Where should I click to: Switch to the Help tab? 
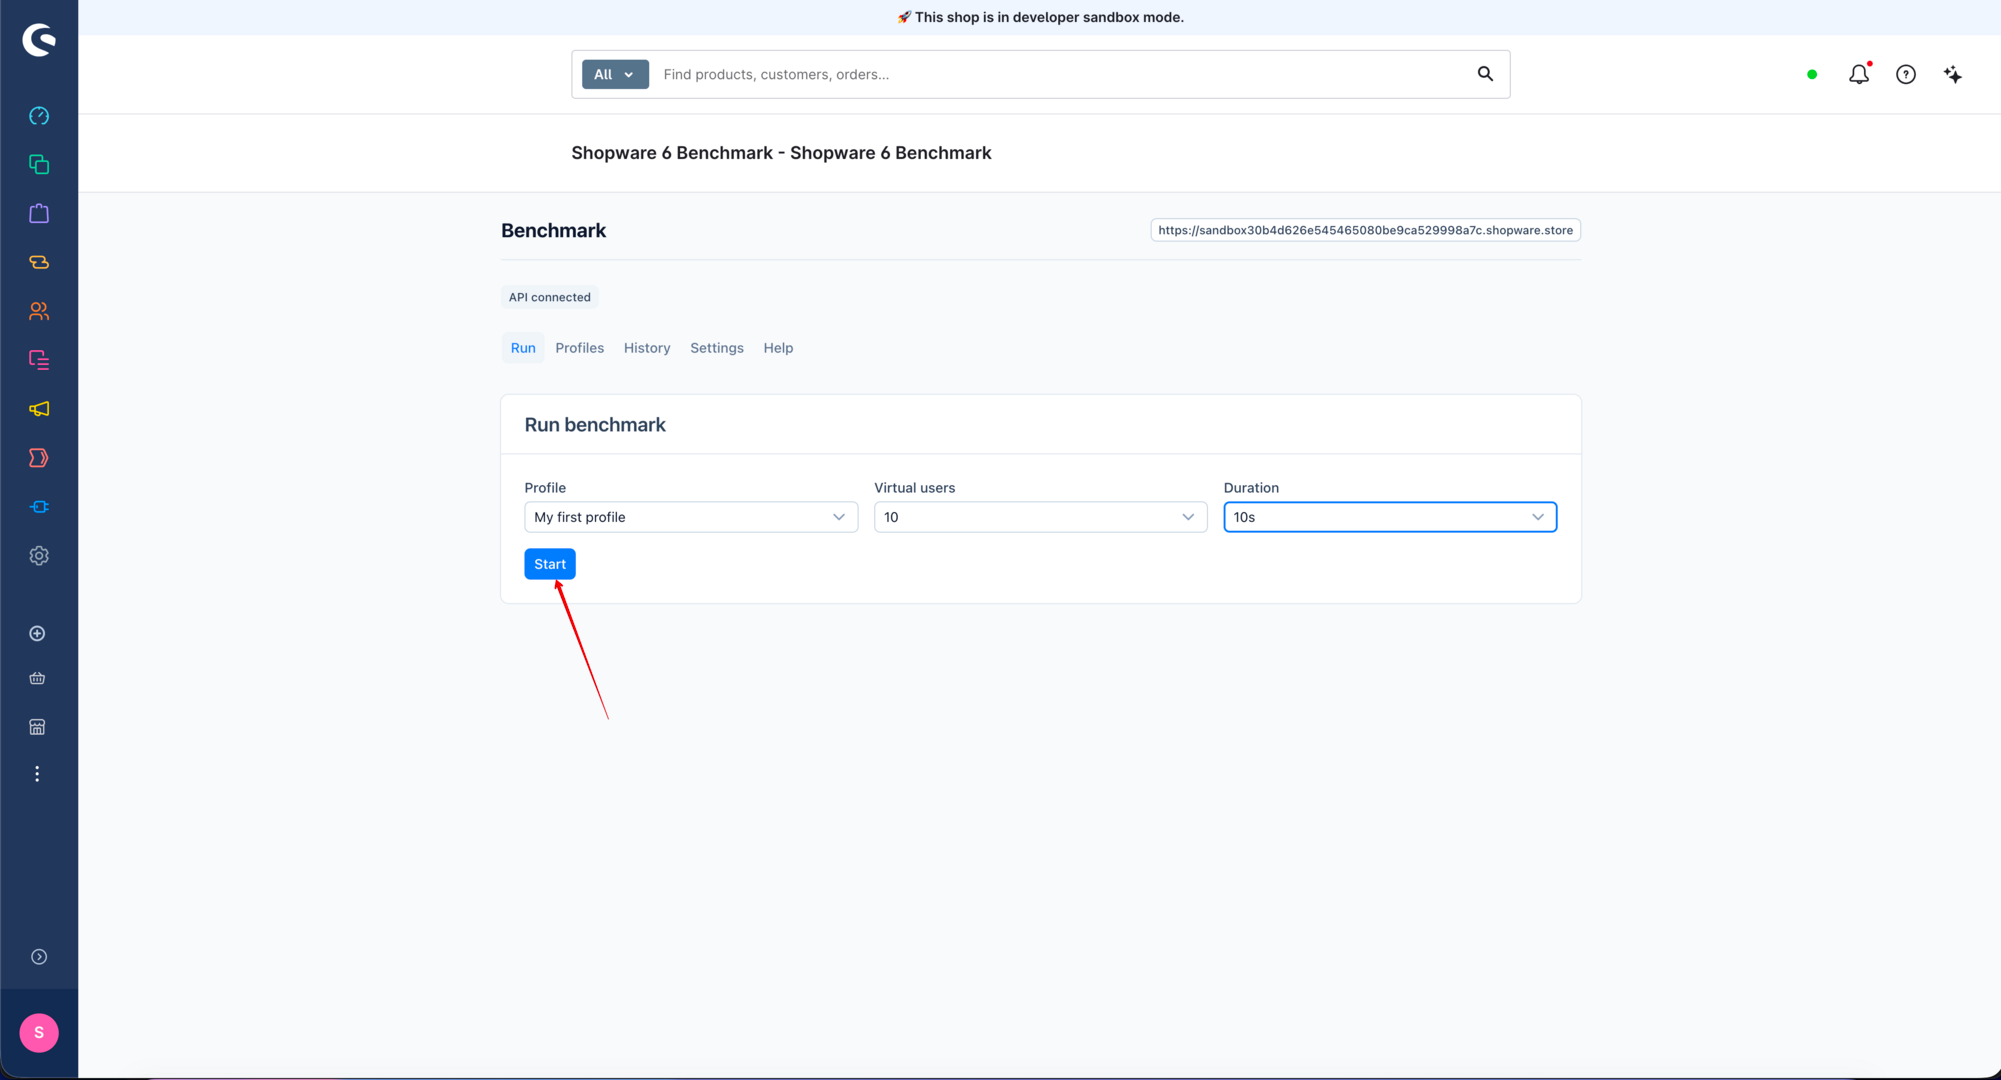coord(778,348)
